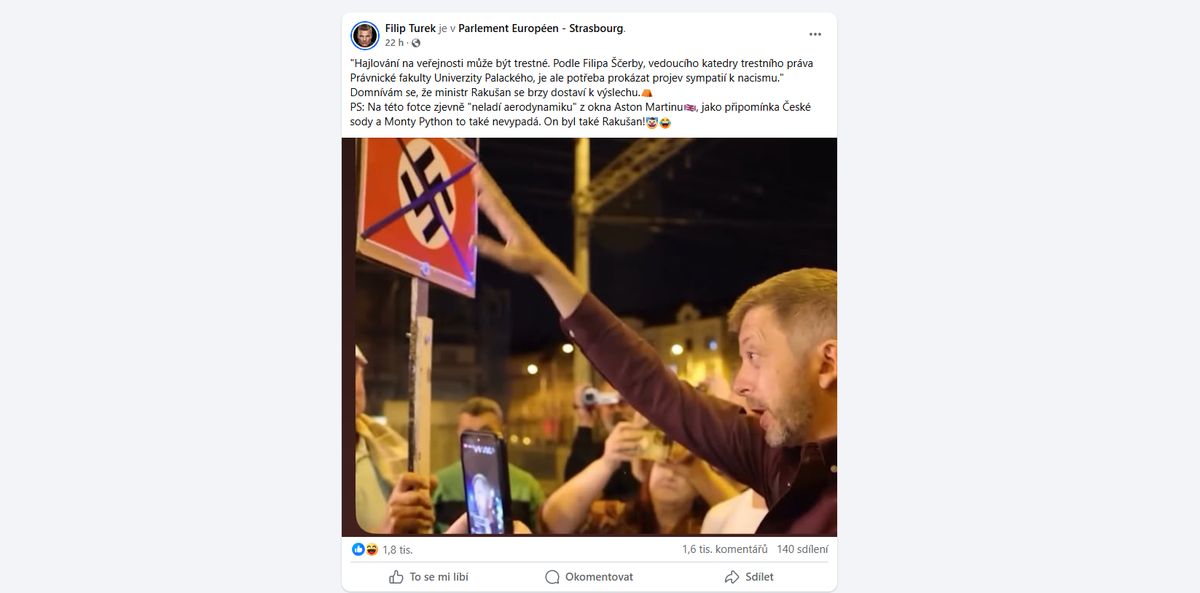Click the thumbs-up icon beside To se mi líbí
The width and height of the screenshot is (1200, 593).
397,577
